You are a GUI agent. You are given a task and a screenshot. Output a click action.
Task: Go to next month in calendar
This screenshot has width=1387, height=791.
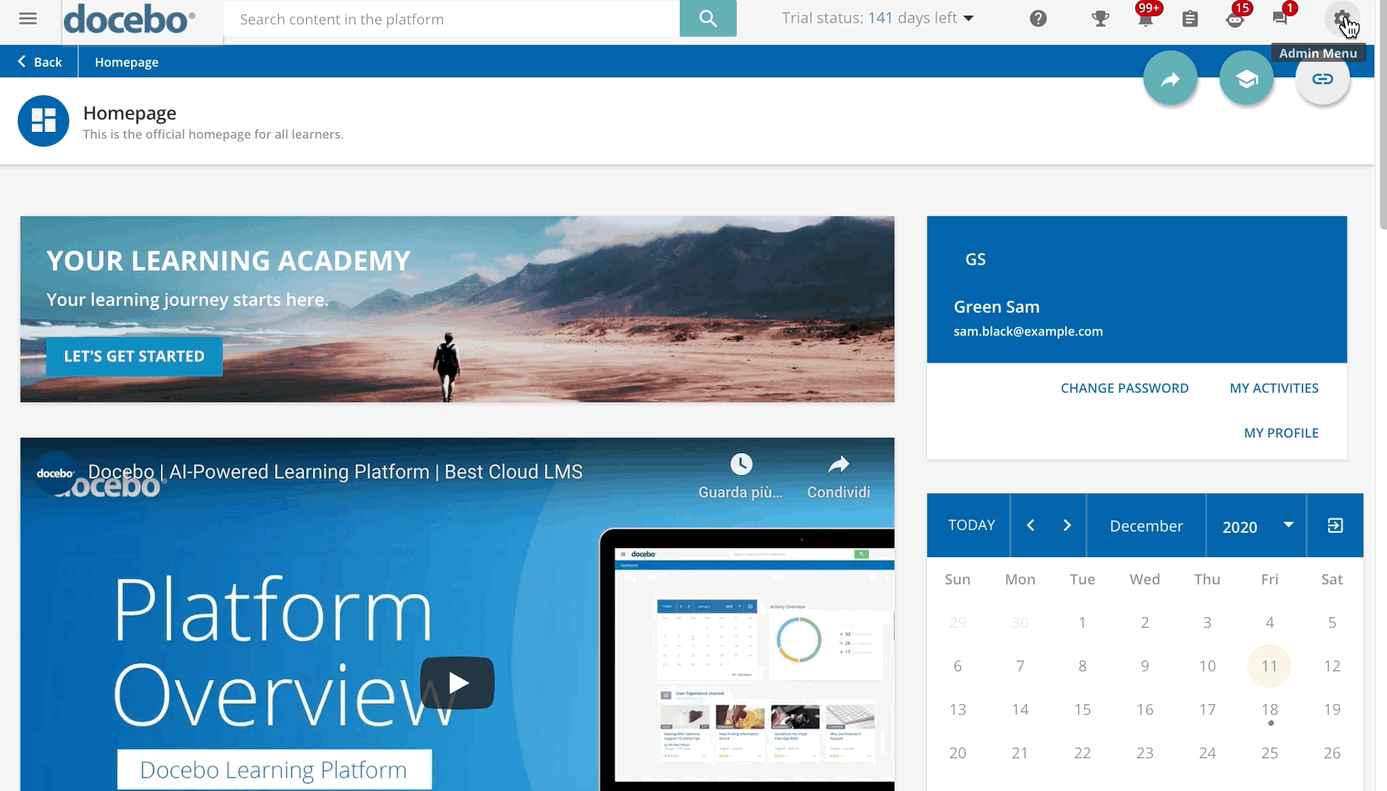[1067, 525]
